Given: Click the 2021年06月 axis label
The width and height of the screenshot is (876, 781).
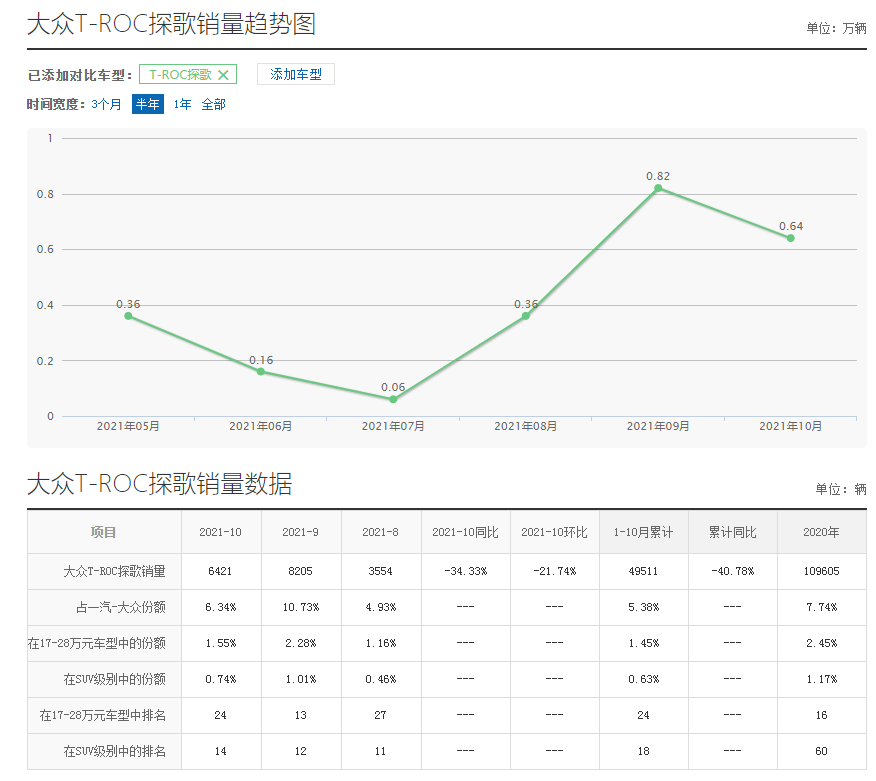Looking at the screenshot, I should coord(260,426).
